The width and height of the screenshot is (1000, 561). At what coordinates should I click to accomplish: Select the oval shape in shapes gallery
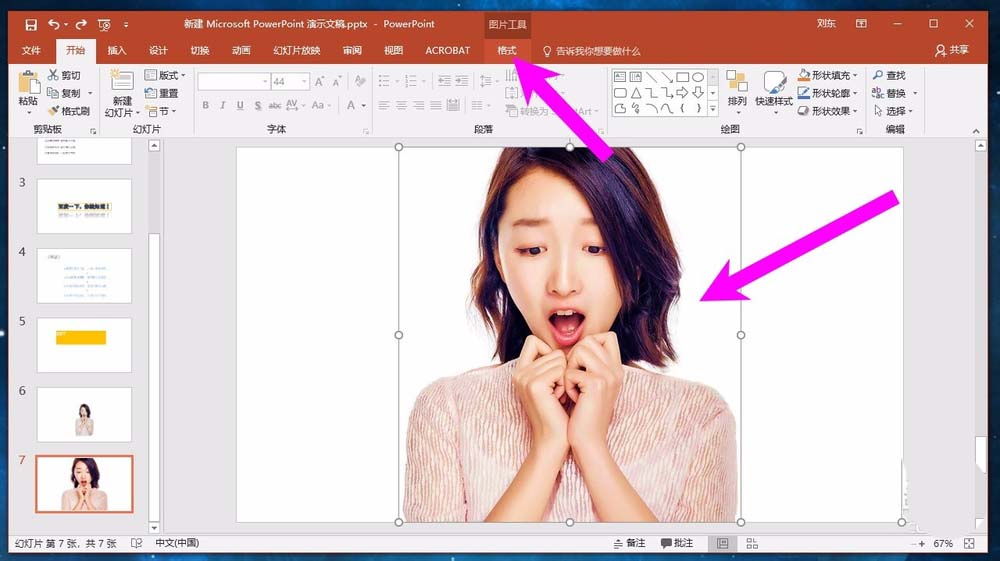(697, 77)
